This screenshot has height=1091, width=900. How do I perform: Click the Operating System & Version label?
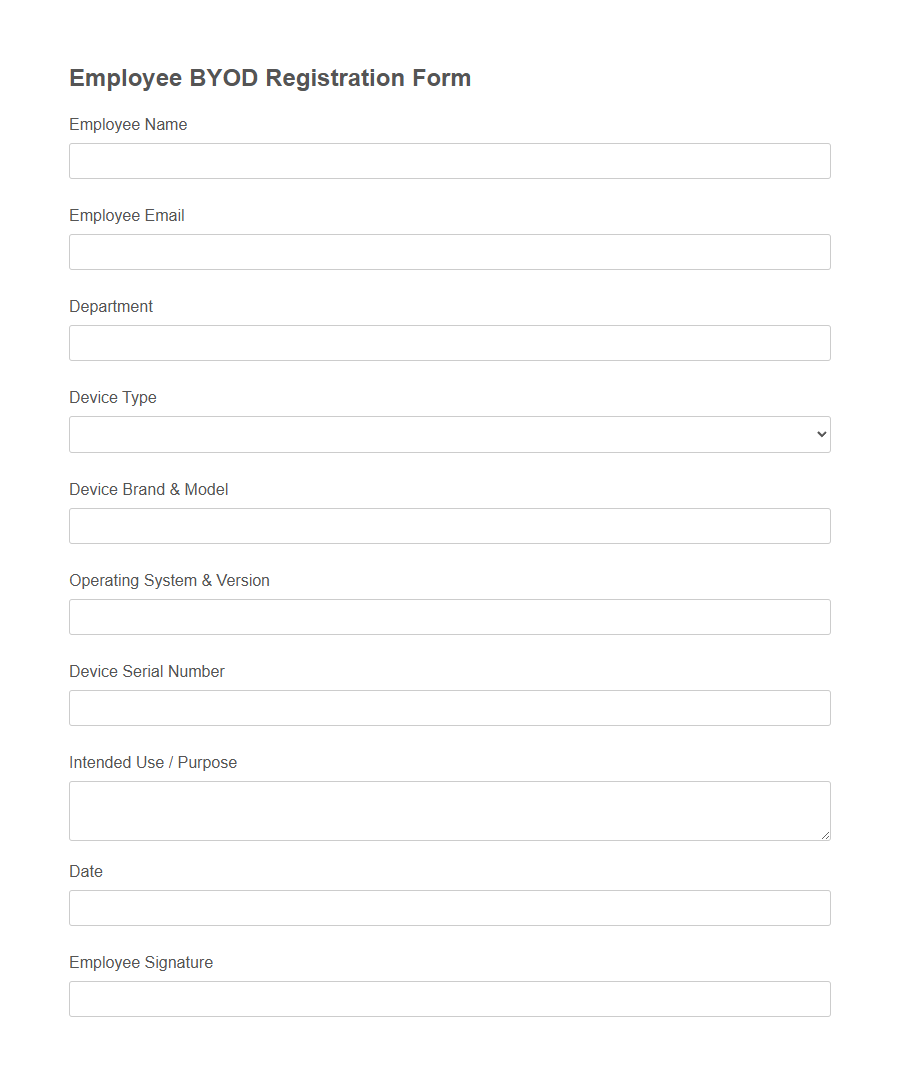(169, 580)
